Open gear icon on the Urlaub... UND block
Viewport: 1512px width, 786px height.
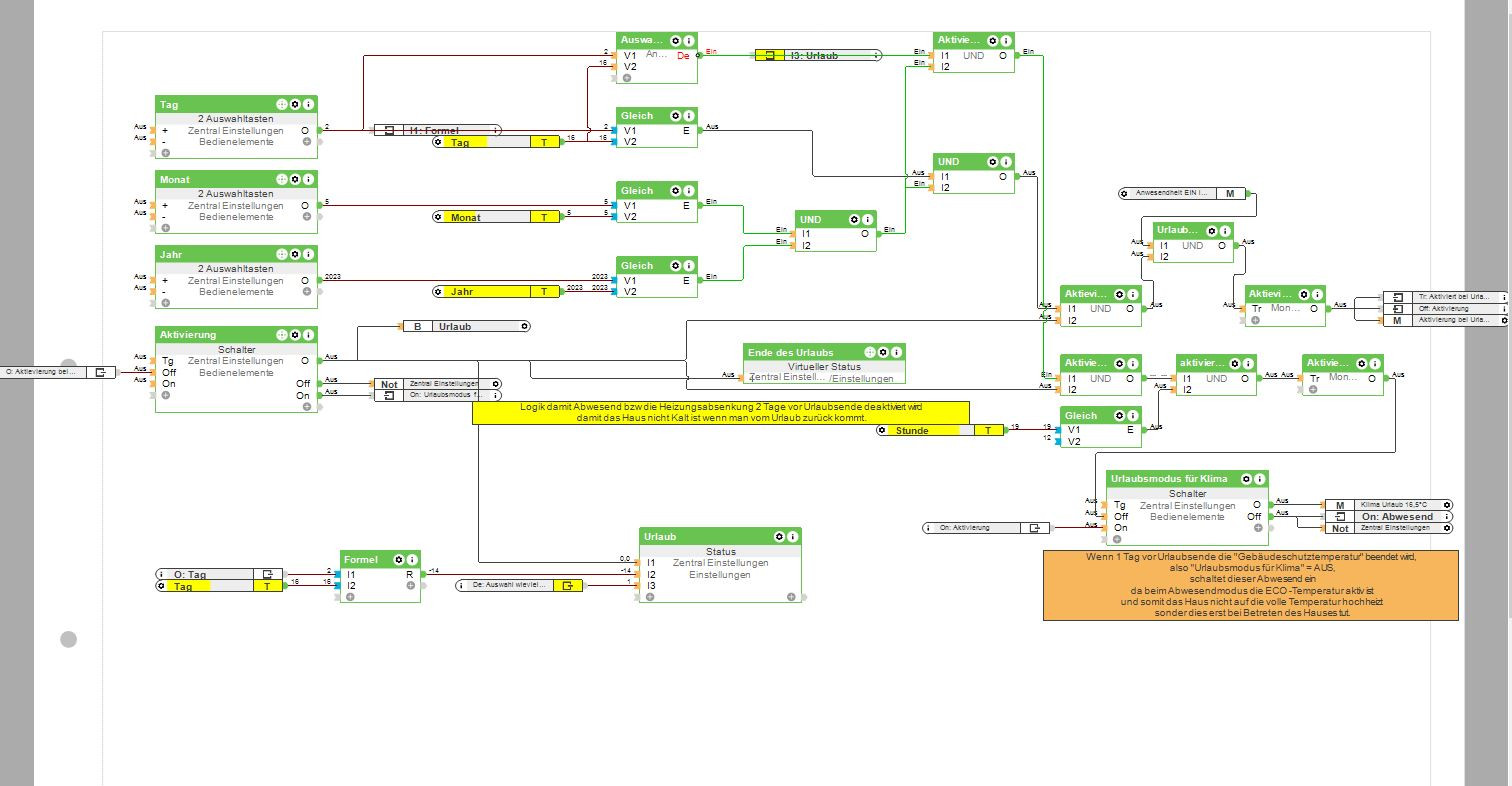1211,230
